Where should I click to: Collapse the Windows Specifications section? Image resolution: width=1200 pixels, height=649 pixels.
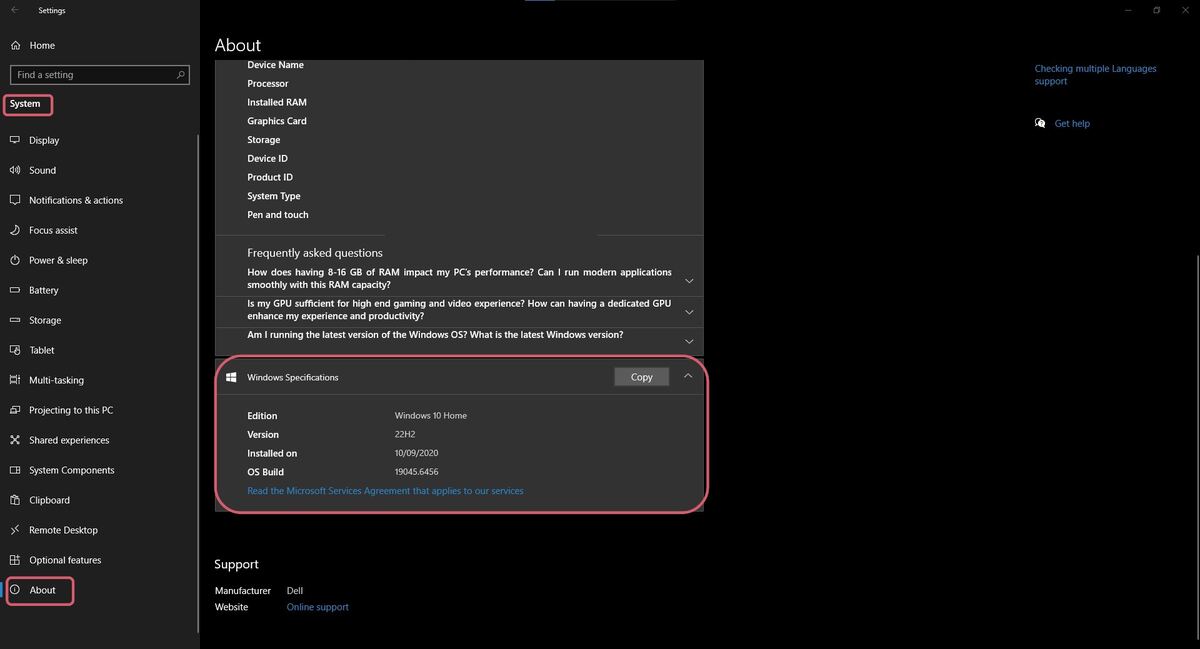click(688, 376)
